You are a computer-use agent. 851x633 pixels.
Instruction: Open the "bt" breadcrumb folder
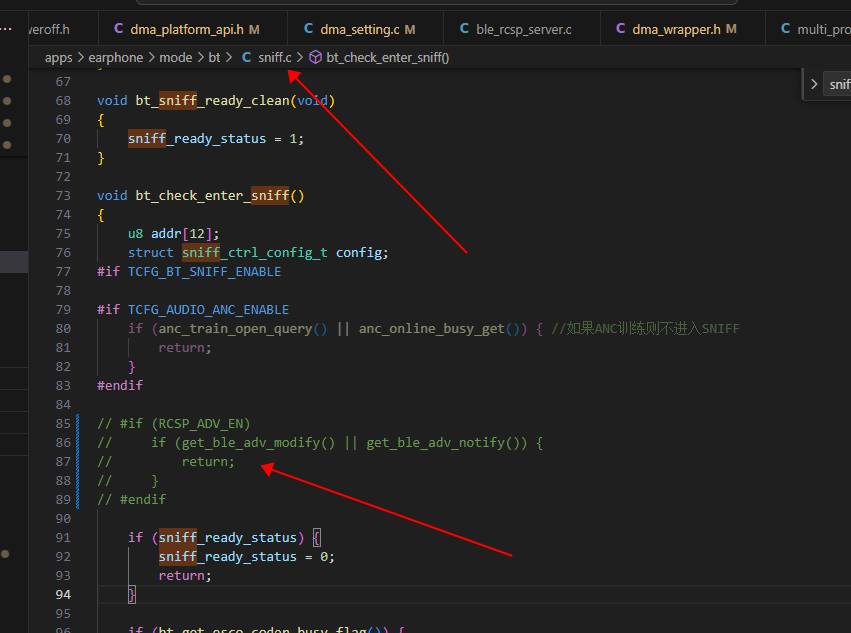pos(214,58)
